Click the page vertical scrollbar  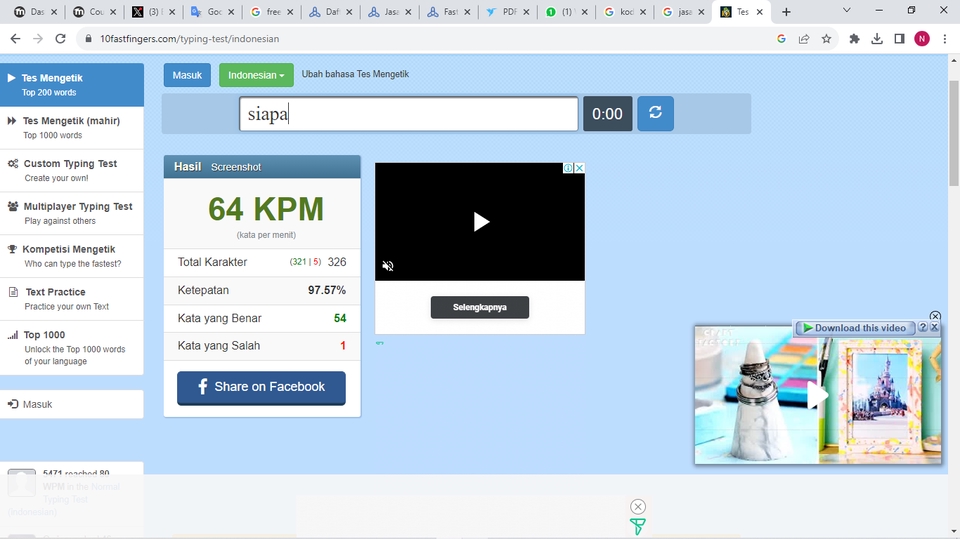coord(954,132)
